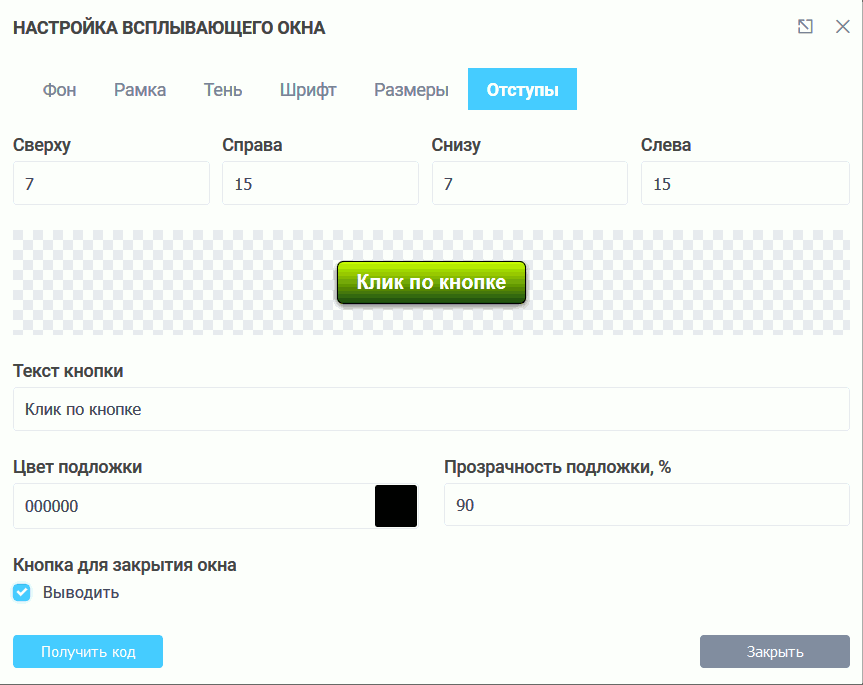The width and height of the screenshot is (863, 685).
Task: Click the Снизу padding field
Action: (x=529, y=182)
